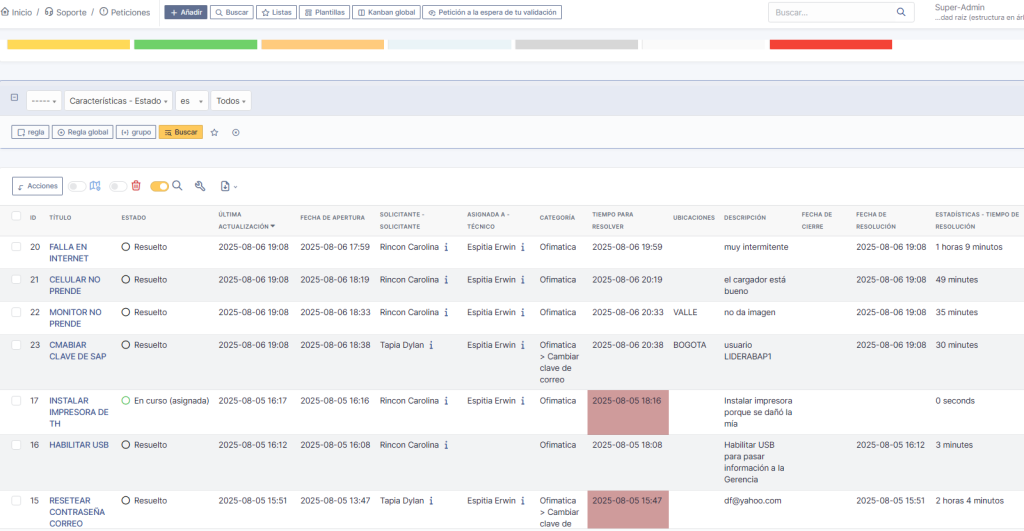
Task: Toggle the show deleted items switch
Action: coord(118,186)
